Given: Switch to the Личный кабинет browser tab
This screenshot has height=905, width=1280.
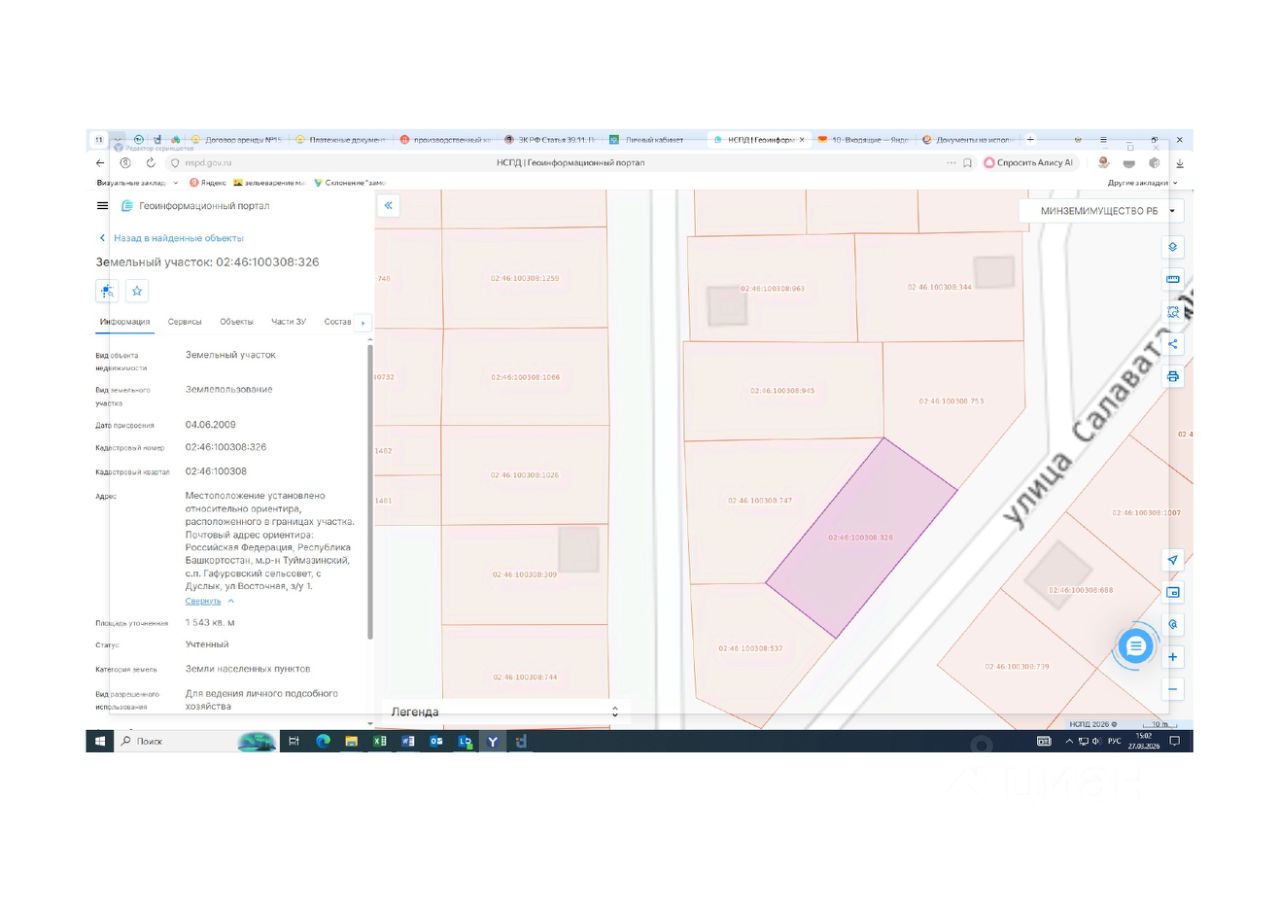Looking at the screenshot, I should click(x=654, y=140).
